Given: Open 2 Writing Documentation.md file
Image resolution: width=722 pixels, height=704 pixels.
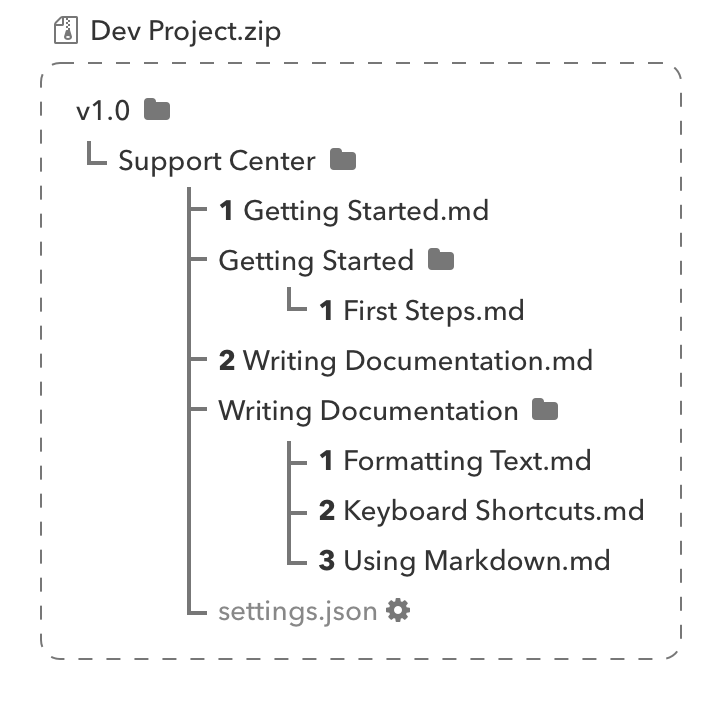Looking at the screenshot, I should click(x=405, y=361).
